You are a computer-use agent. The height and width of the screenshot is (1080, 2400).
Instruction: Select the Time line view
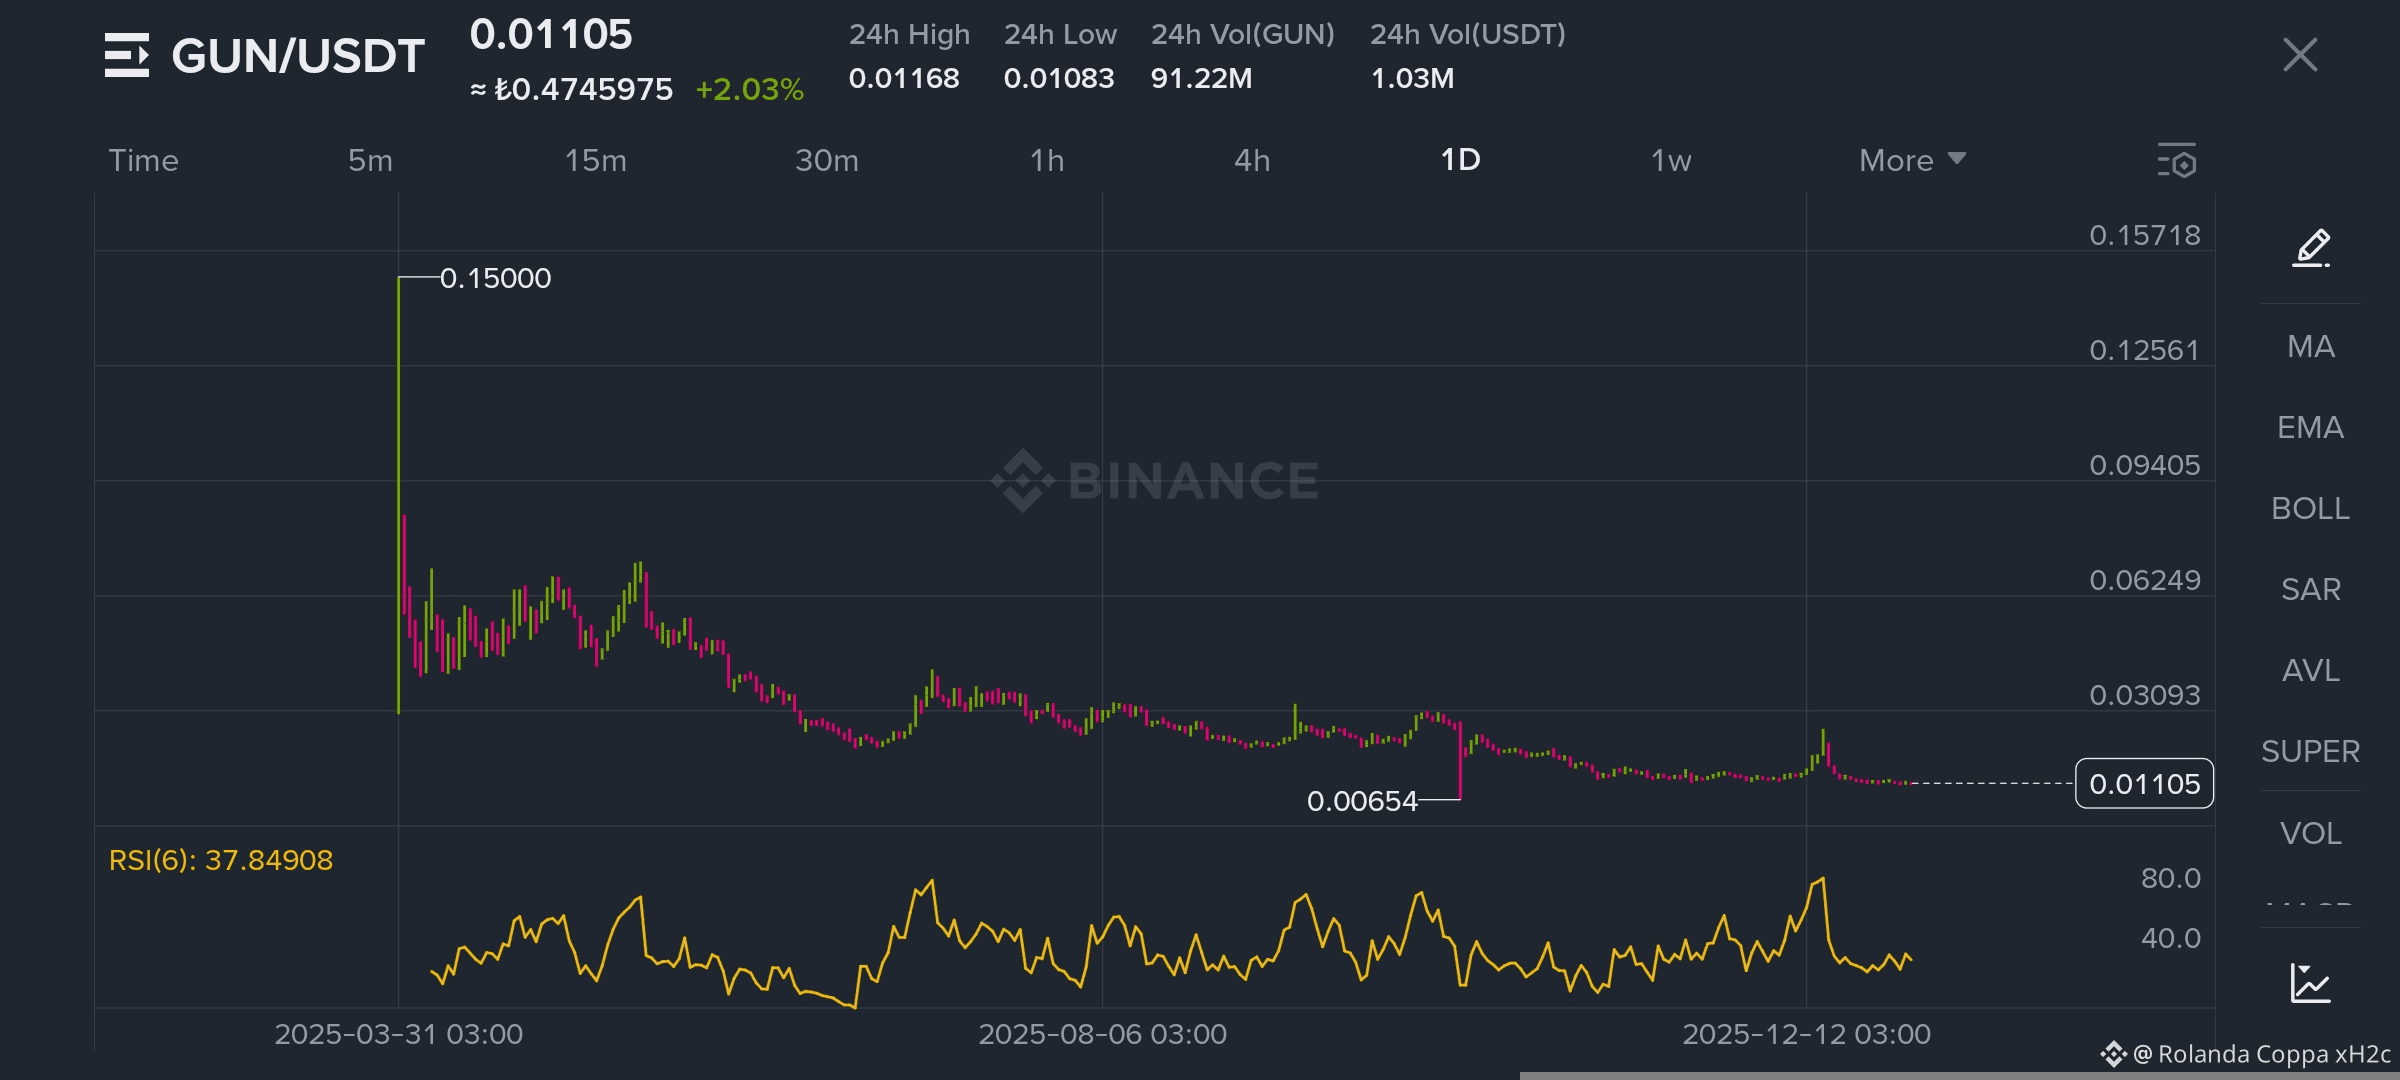point(144,161)
